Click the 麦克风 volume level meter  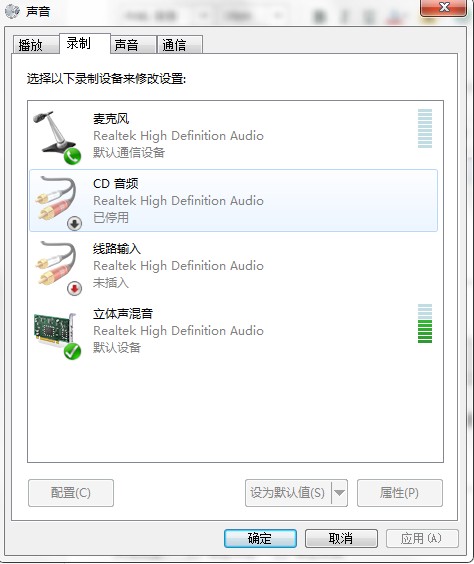(425, 128)
